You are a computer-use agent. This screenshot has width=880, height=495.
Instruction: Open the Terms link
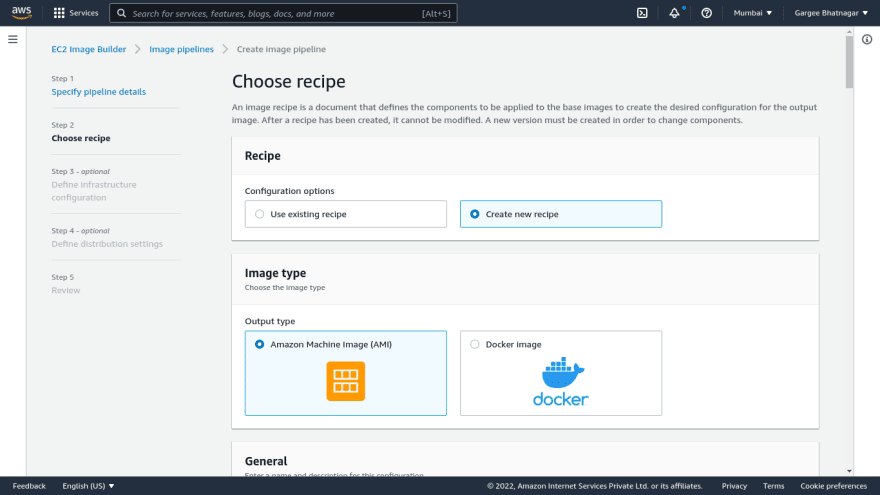[773, 486]
